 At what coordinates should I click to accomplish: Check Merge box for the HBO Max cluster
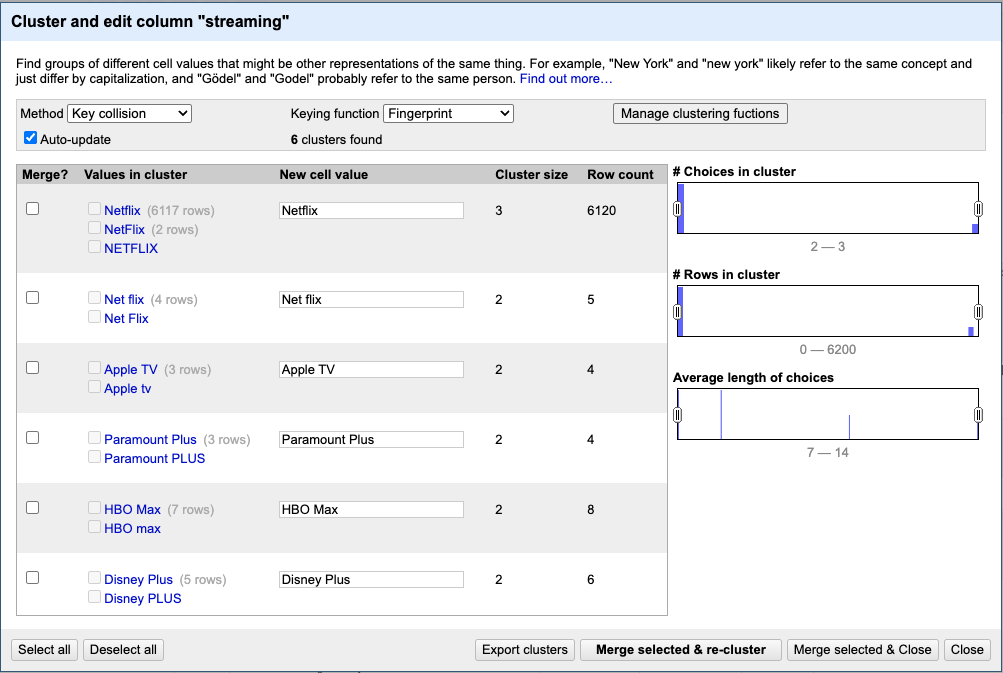point(33,507)
